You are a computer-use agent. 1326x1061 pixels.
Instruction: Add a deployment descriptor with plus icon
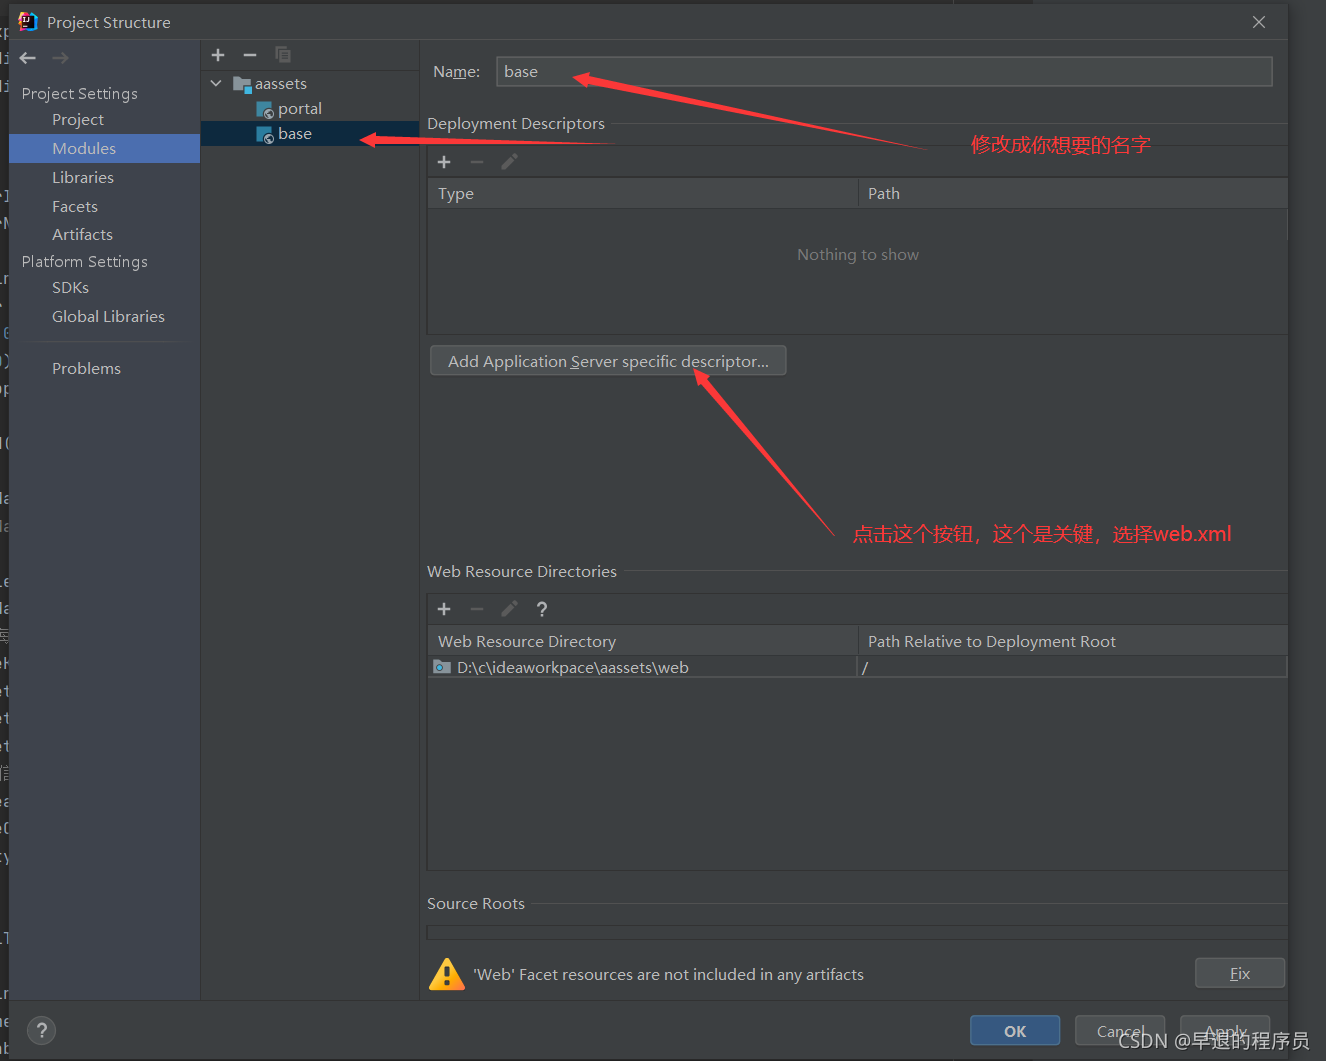tap(444, 161)
